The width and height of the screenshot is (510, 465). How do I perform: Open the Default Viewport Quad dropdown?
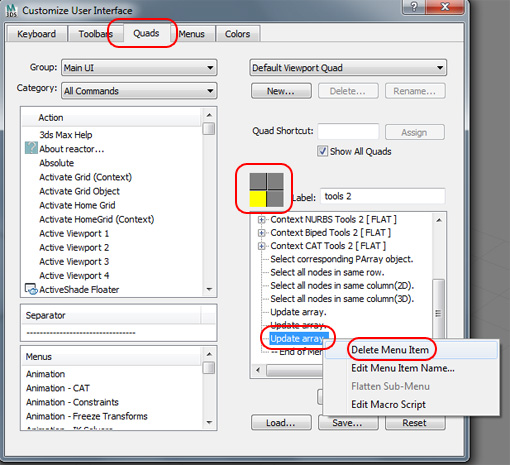coord(348,68)
